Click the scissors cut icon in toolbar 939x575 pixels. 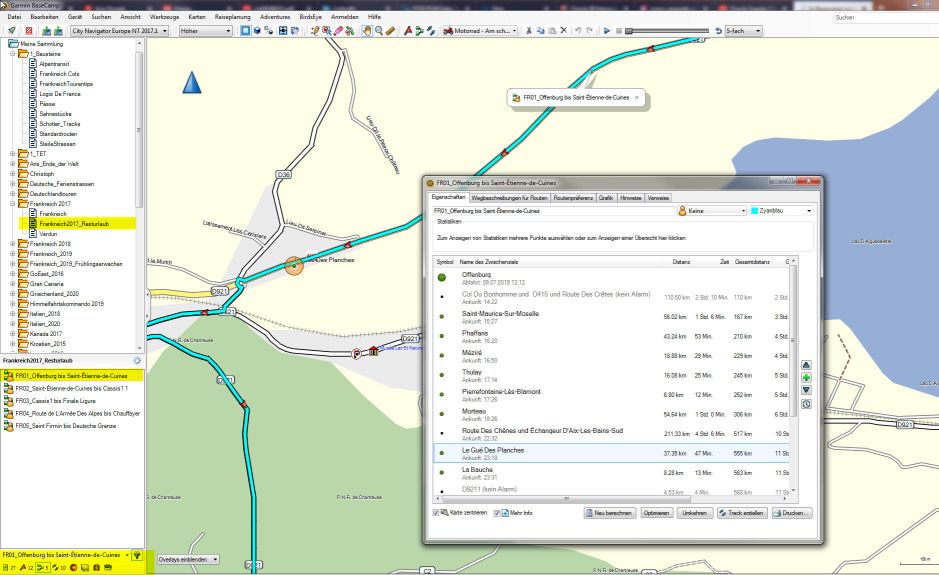529,31
